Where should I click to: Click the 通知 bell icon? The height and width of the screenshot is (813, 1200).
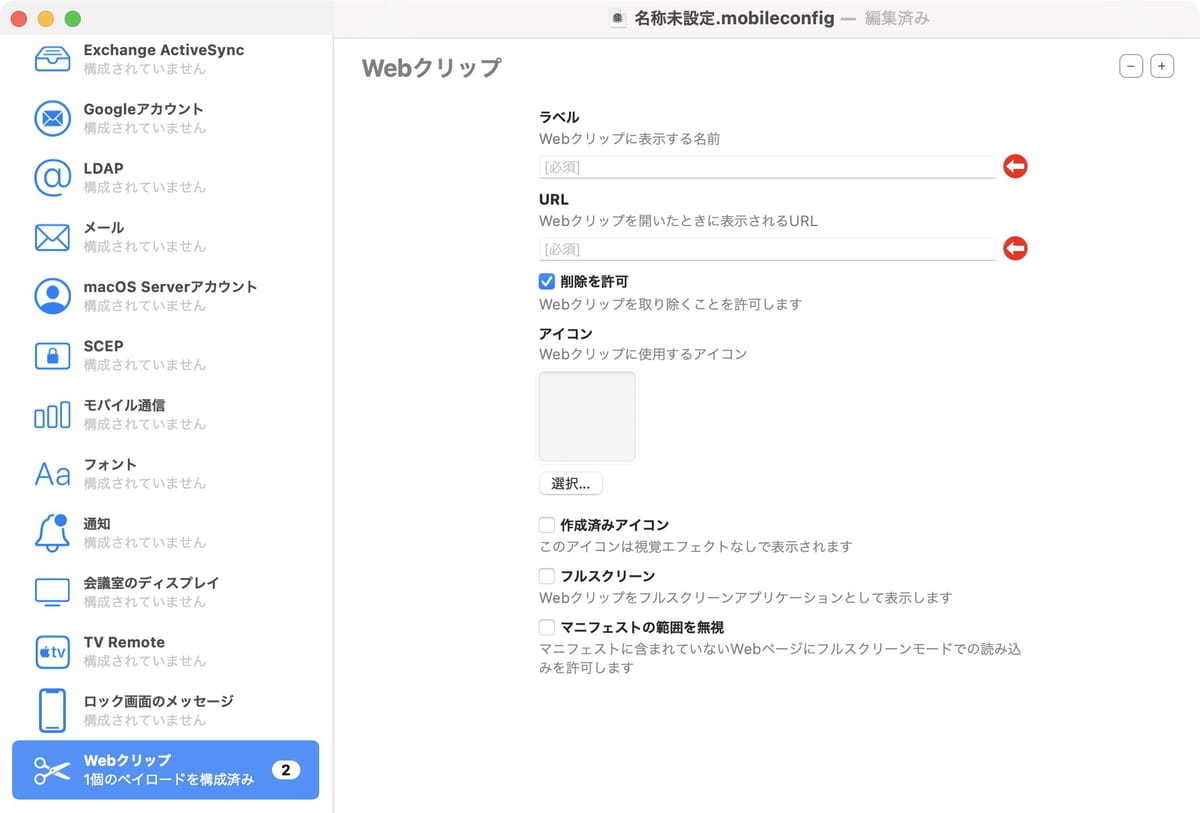pyautogui.click(x=52, y=533)
